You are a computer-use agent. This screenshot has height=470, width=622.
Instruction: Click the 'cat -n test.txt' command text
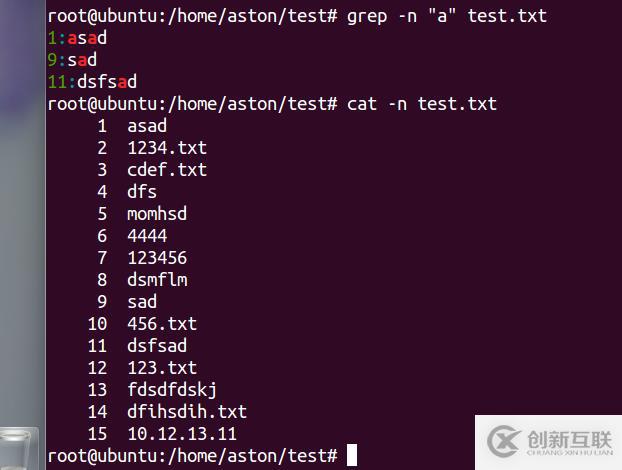422,104
